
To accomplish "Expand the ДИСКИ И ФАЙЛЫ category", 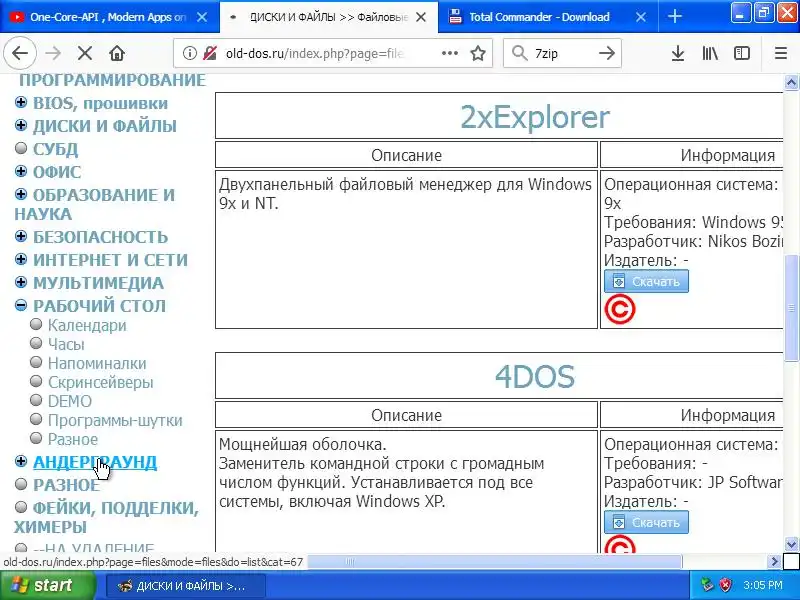I will [21, 126].
